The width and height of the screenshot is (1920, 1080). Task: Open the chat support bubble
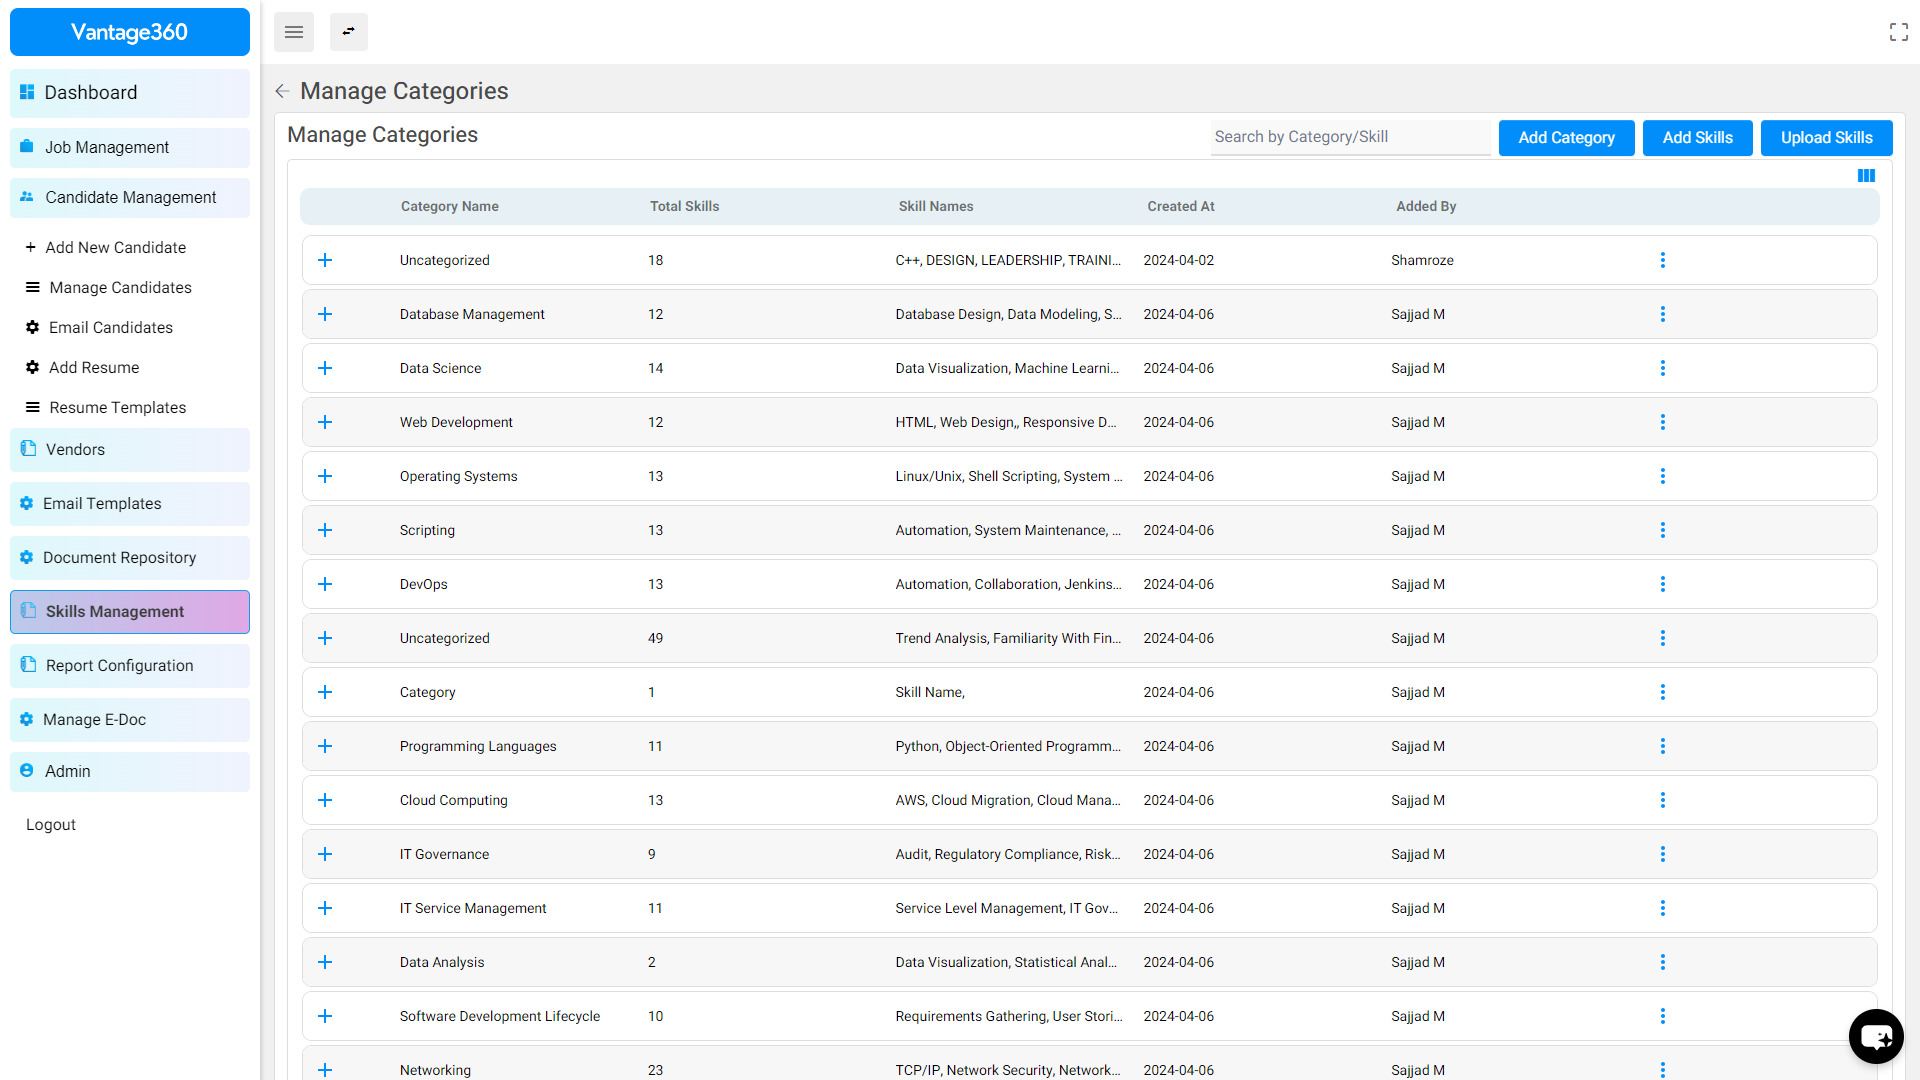[1875, 1036]
